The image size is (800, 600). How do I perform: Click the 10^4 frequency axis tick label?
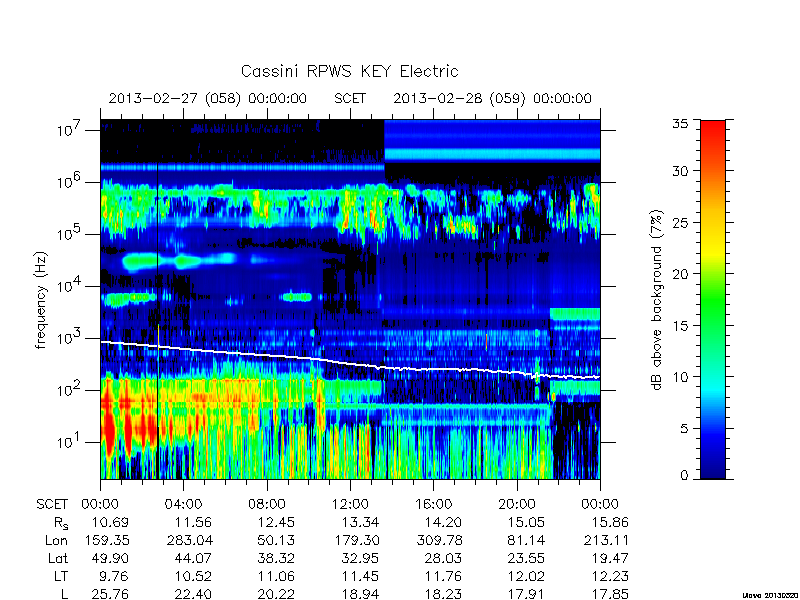[68, 285]
